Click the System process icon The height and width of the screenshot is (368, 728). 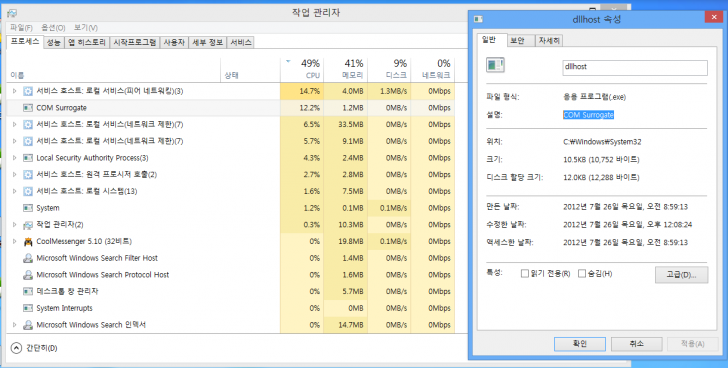pyautogui.click(x=28, y=208)
